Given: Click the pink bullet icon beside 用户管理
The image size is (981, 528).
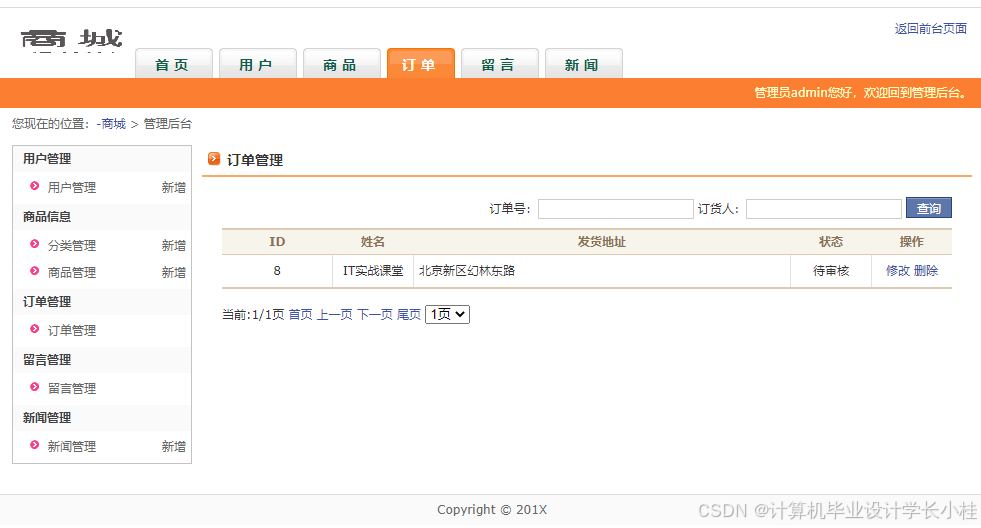Looking at the screenshot, I should click(x=34, y=186).
